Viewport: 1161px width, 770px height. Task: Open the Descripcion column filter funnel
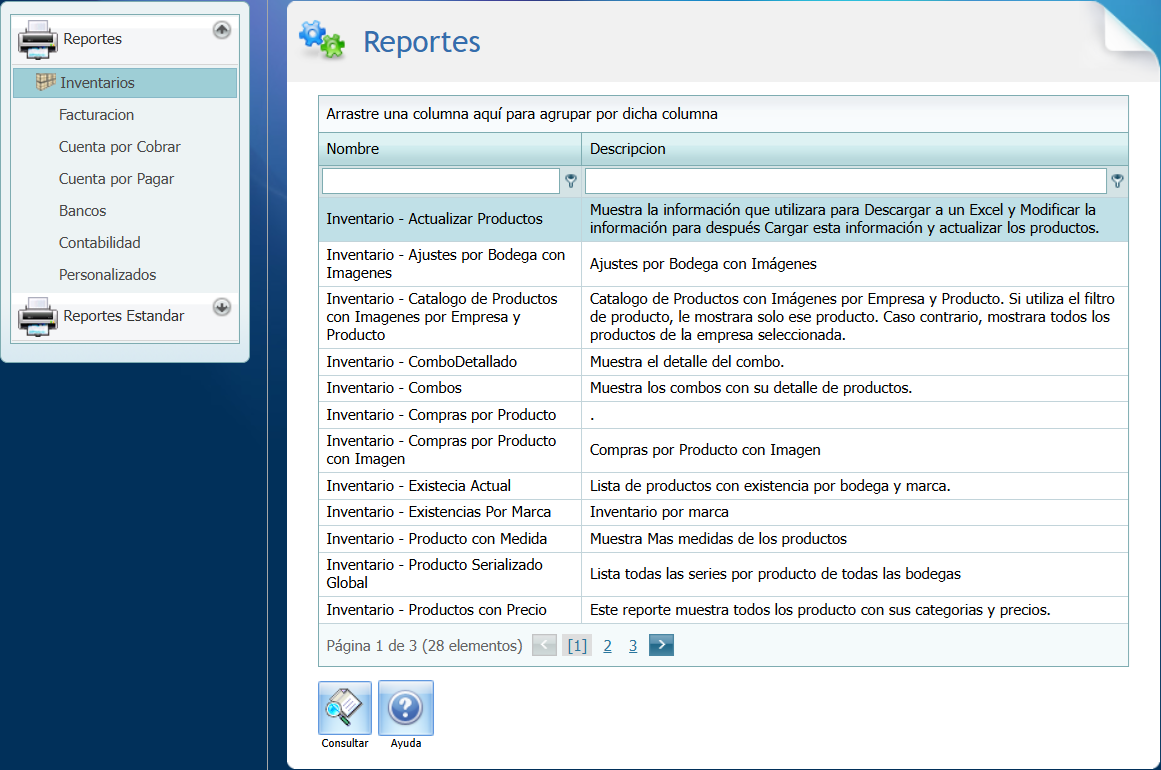(1117, 181)
